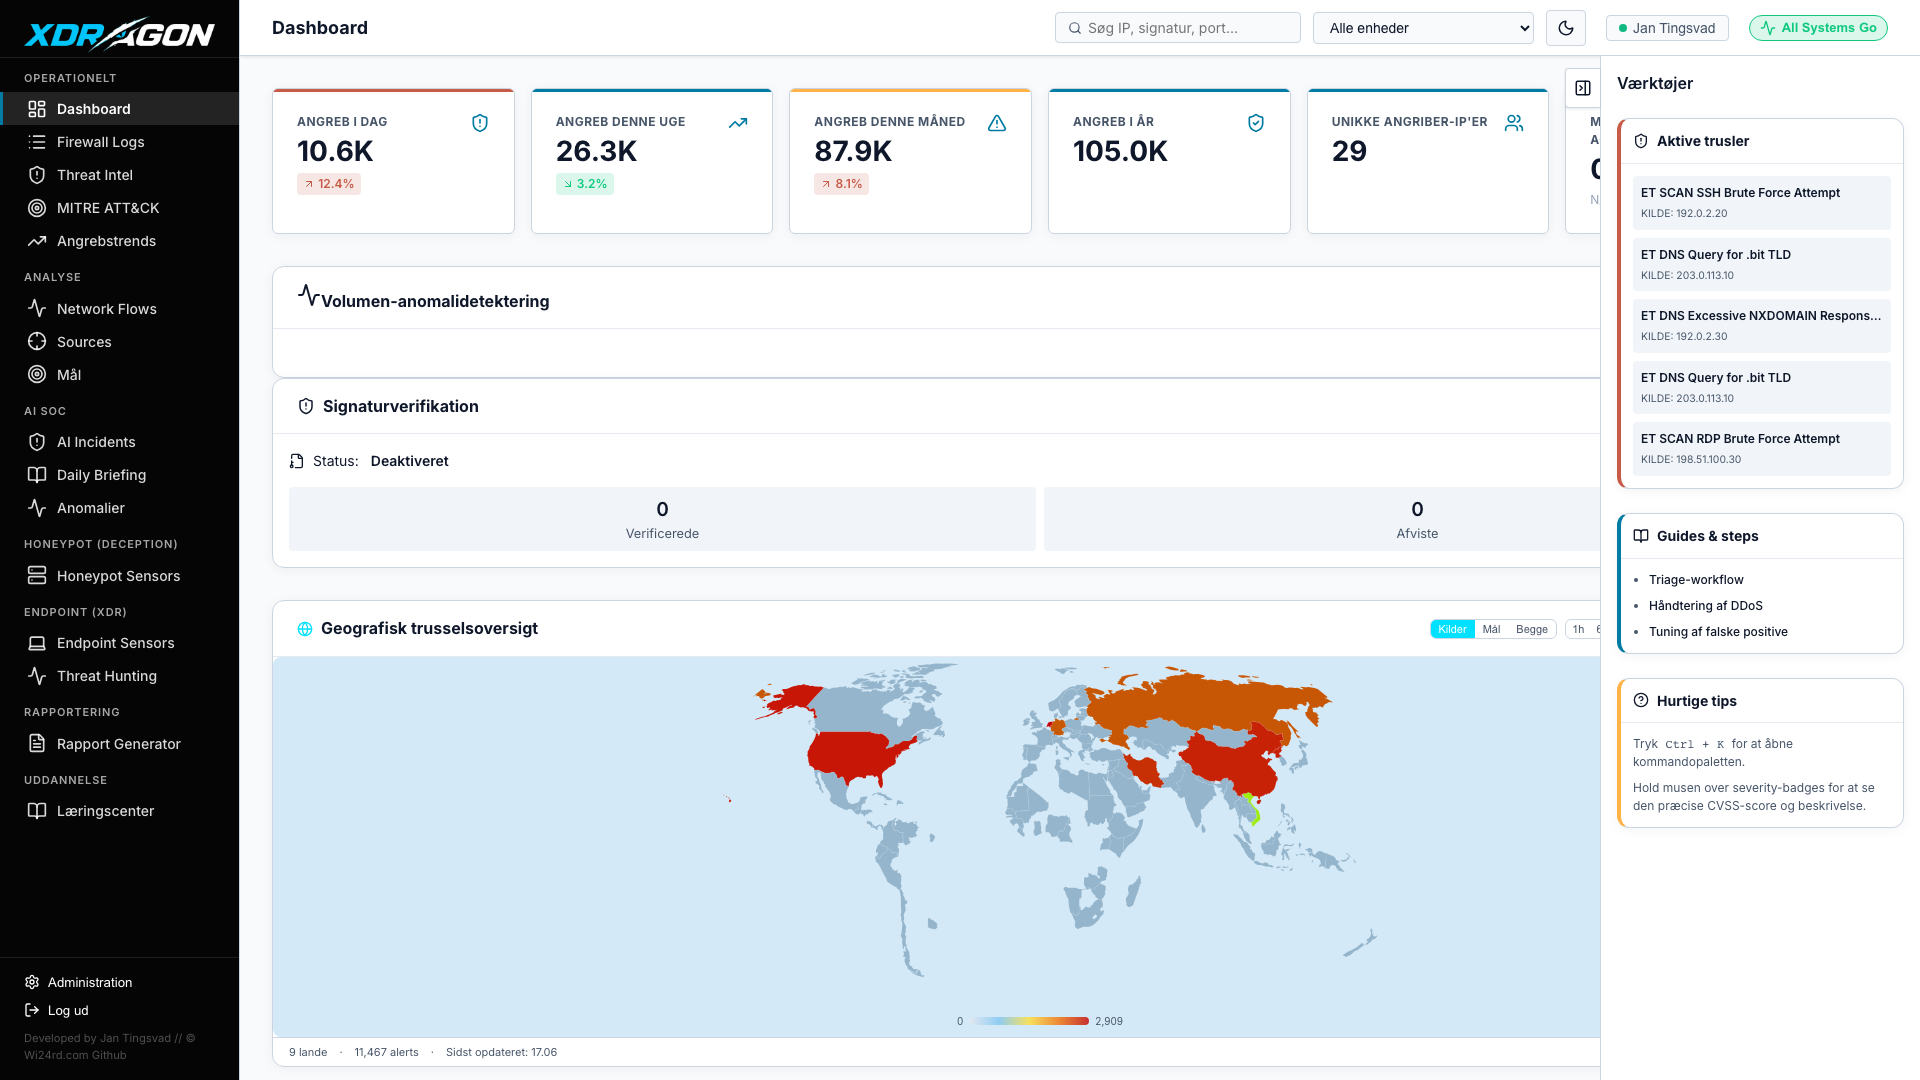Select the 1h time range
This screenshot has width=1920, height=1080.
pyautogui.click(x=1578, y=629)
